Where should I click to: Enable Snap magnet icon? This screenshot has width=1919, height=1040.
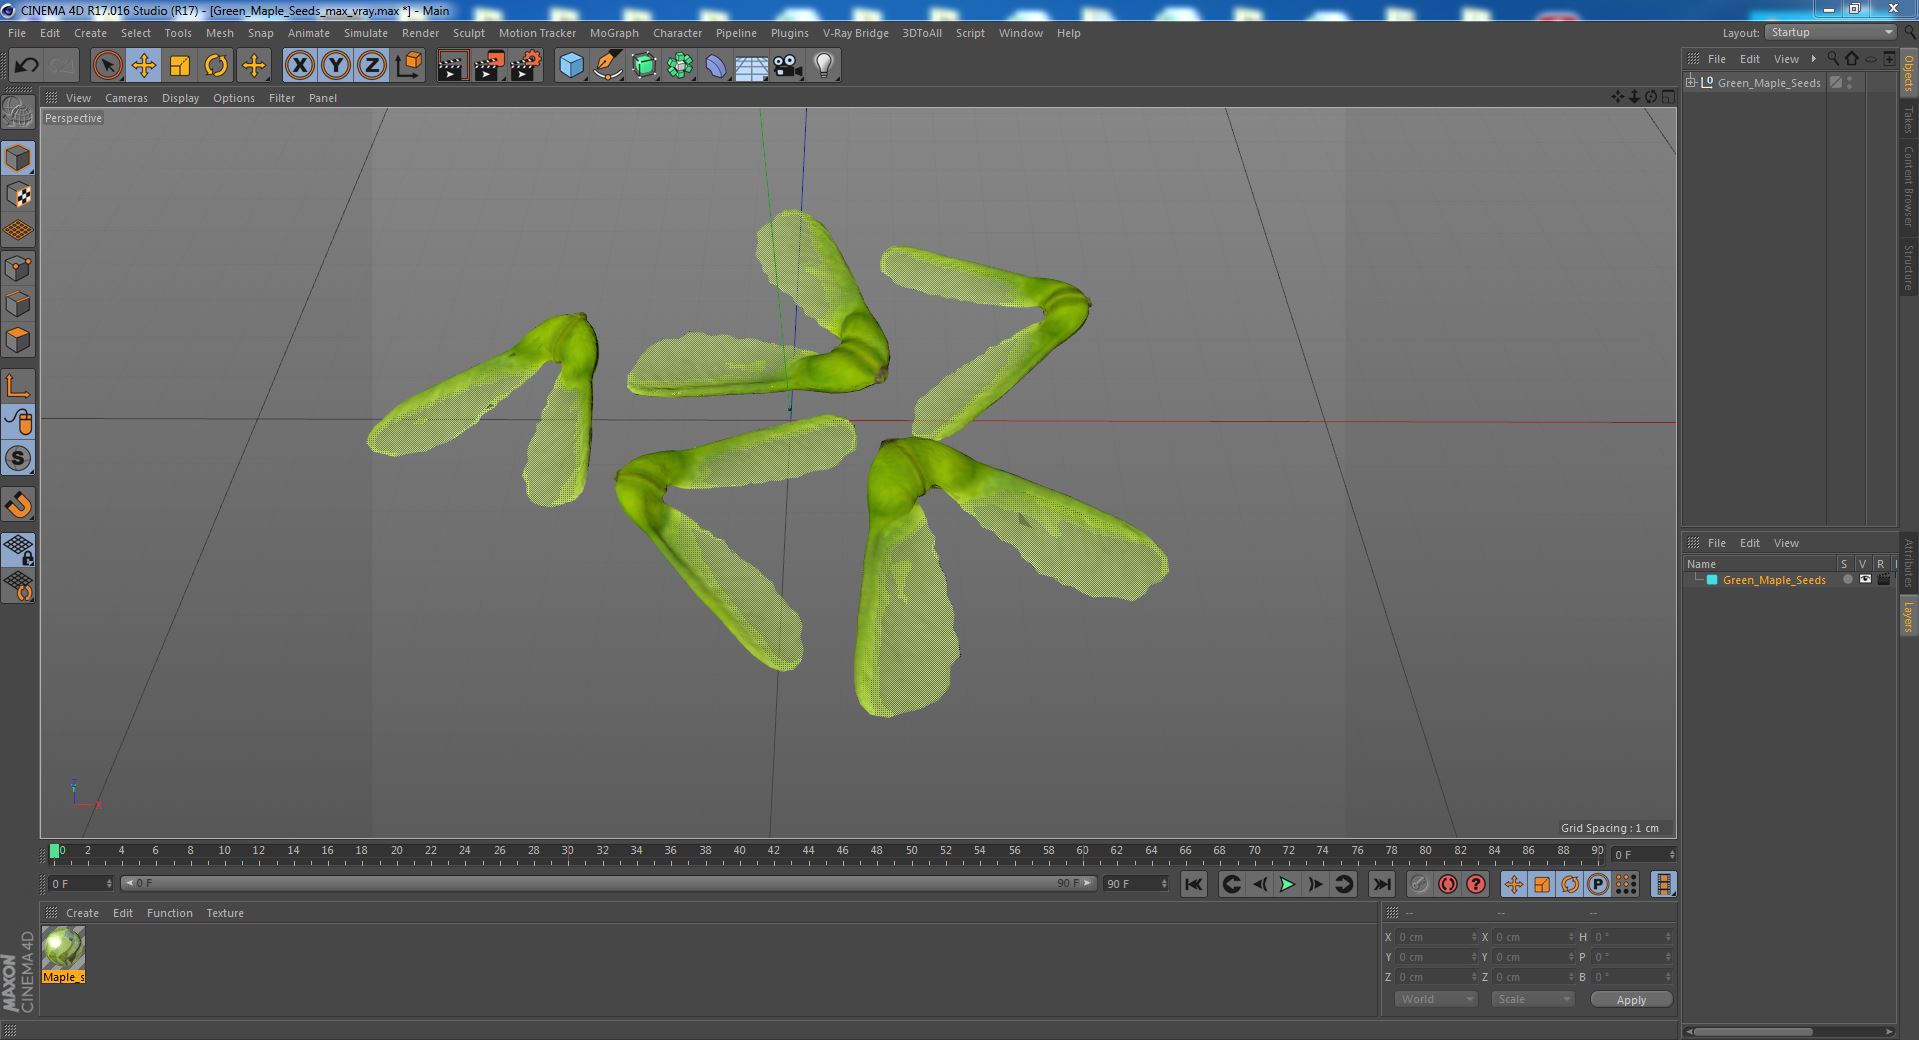pyautogui.click(x=18, y=505)
